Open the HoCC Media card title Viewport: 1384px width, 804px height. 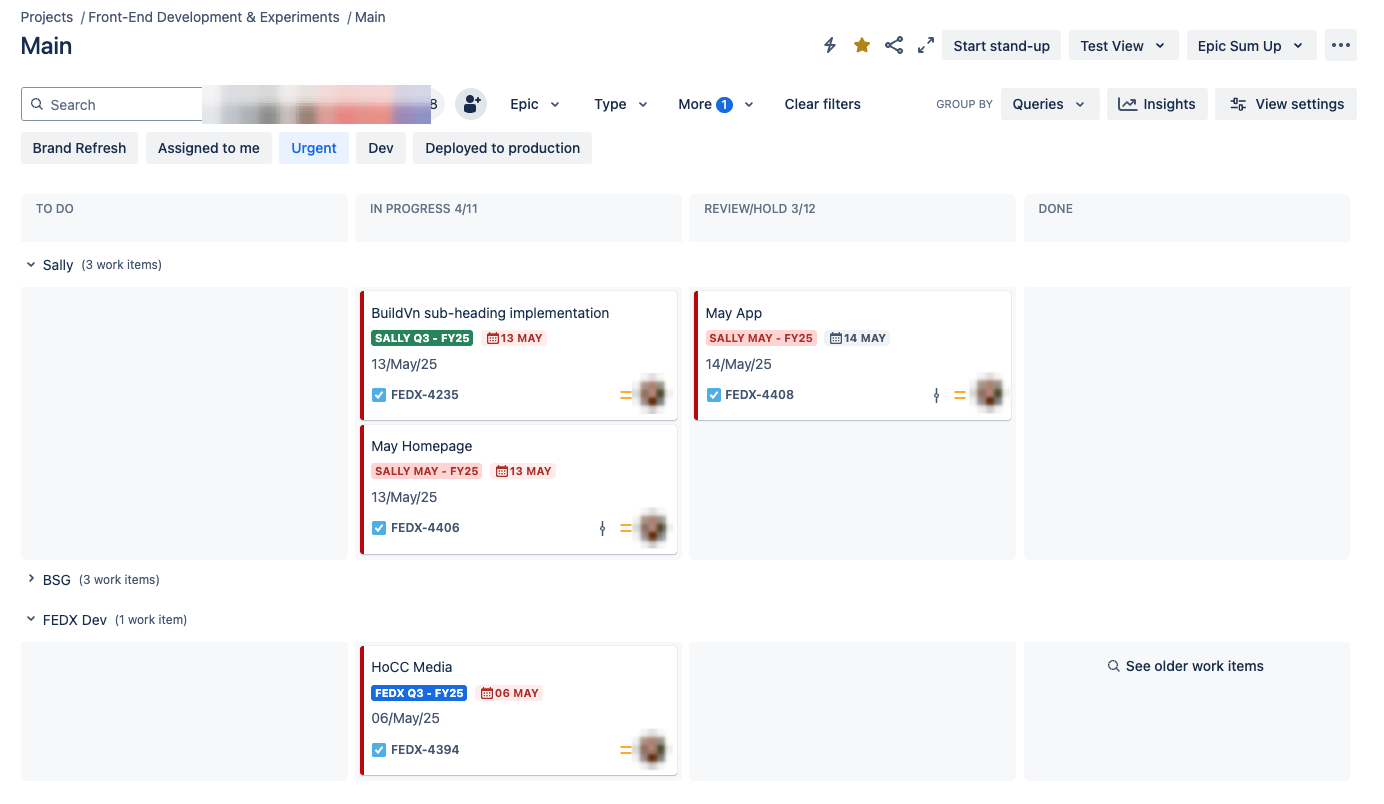[412, 667]
